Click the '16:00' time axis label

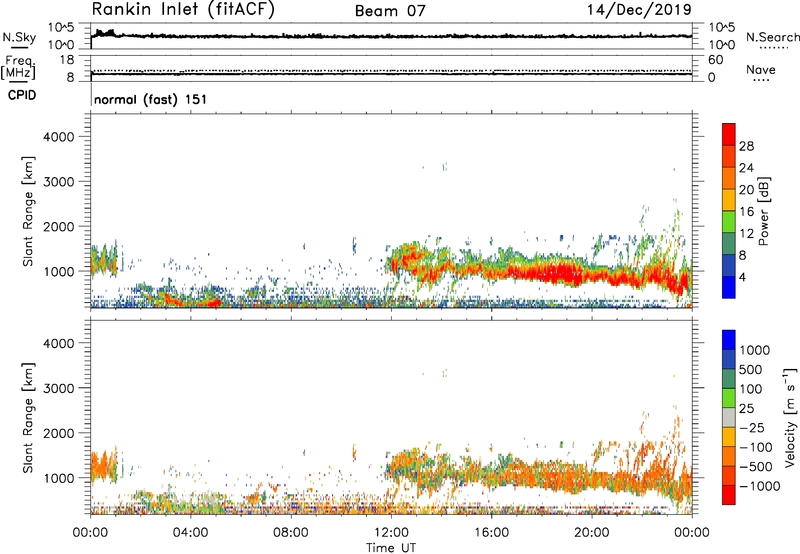click(491, 533)
